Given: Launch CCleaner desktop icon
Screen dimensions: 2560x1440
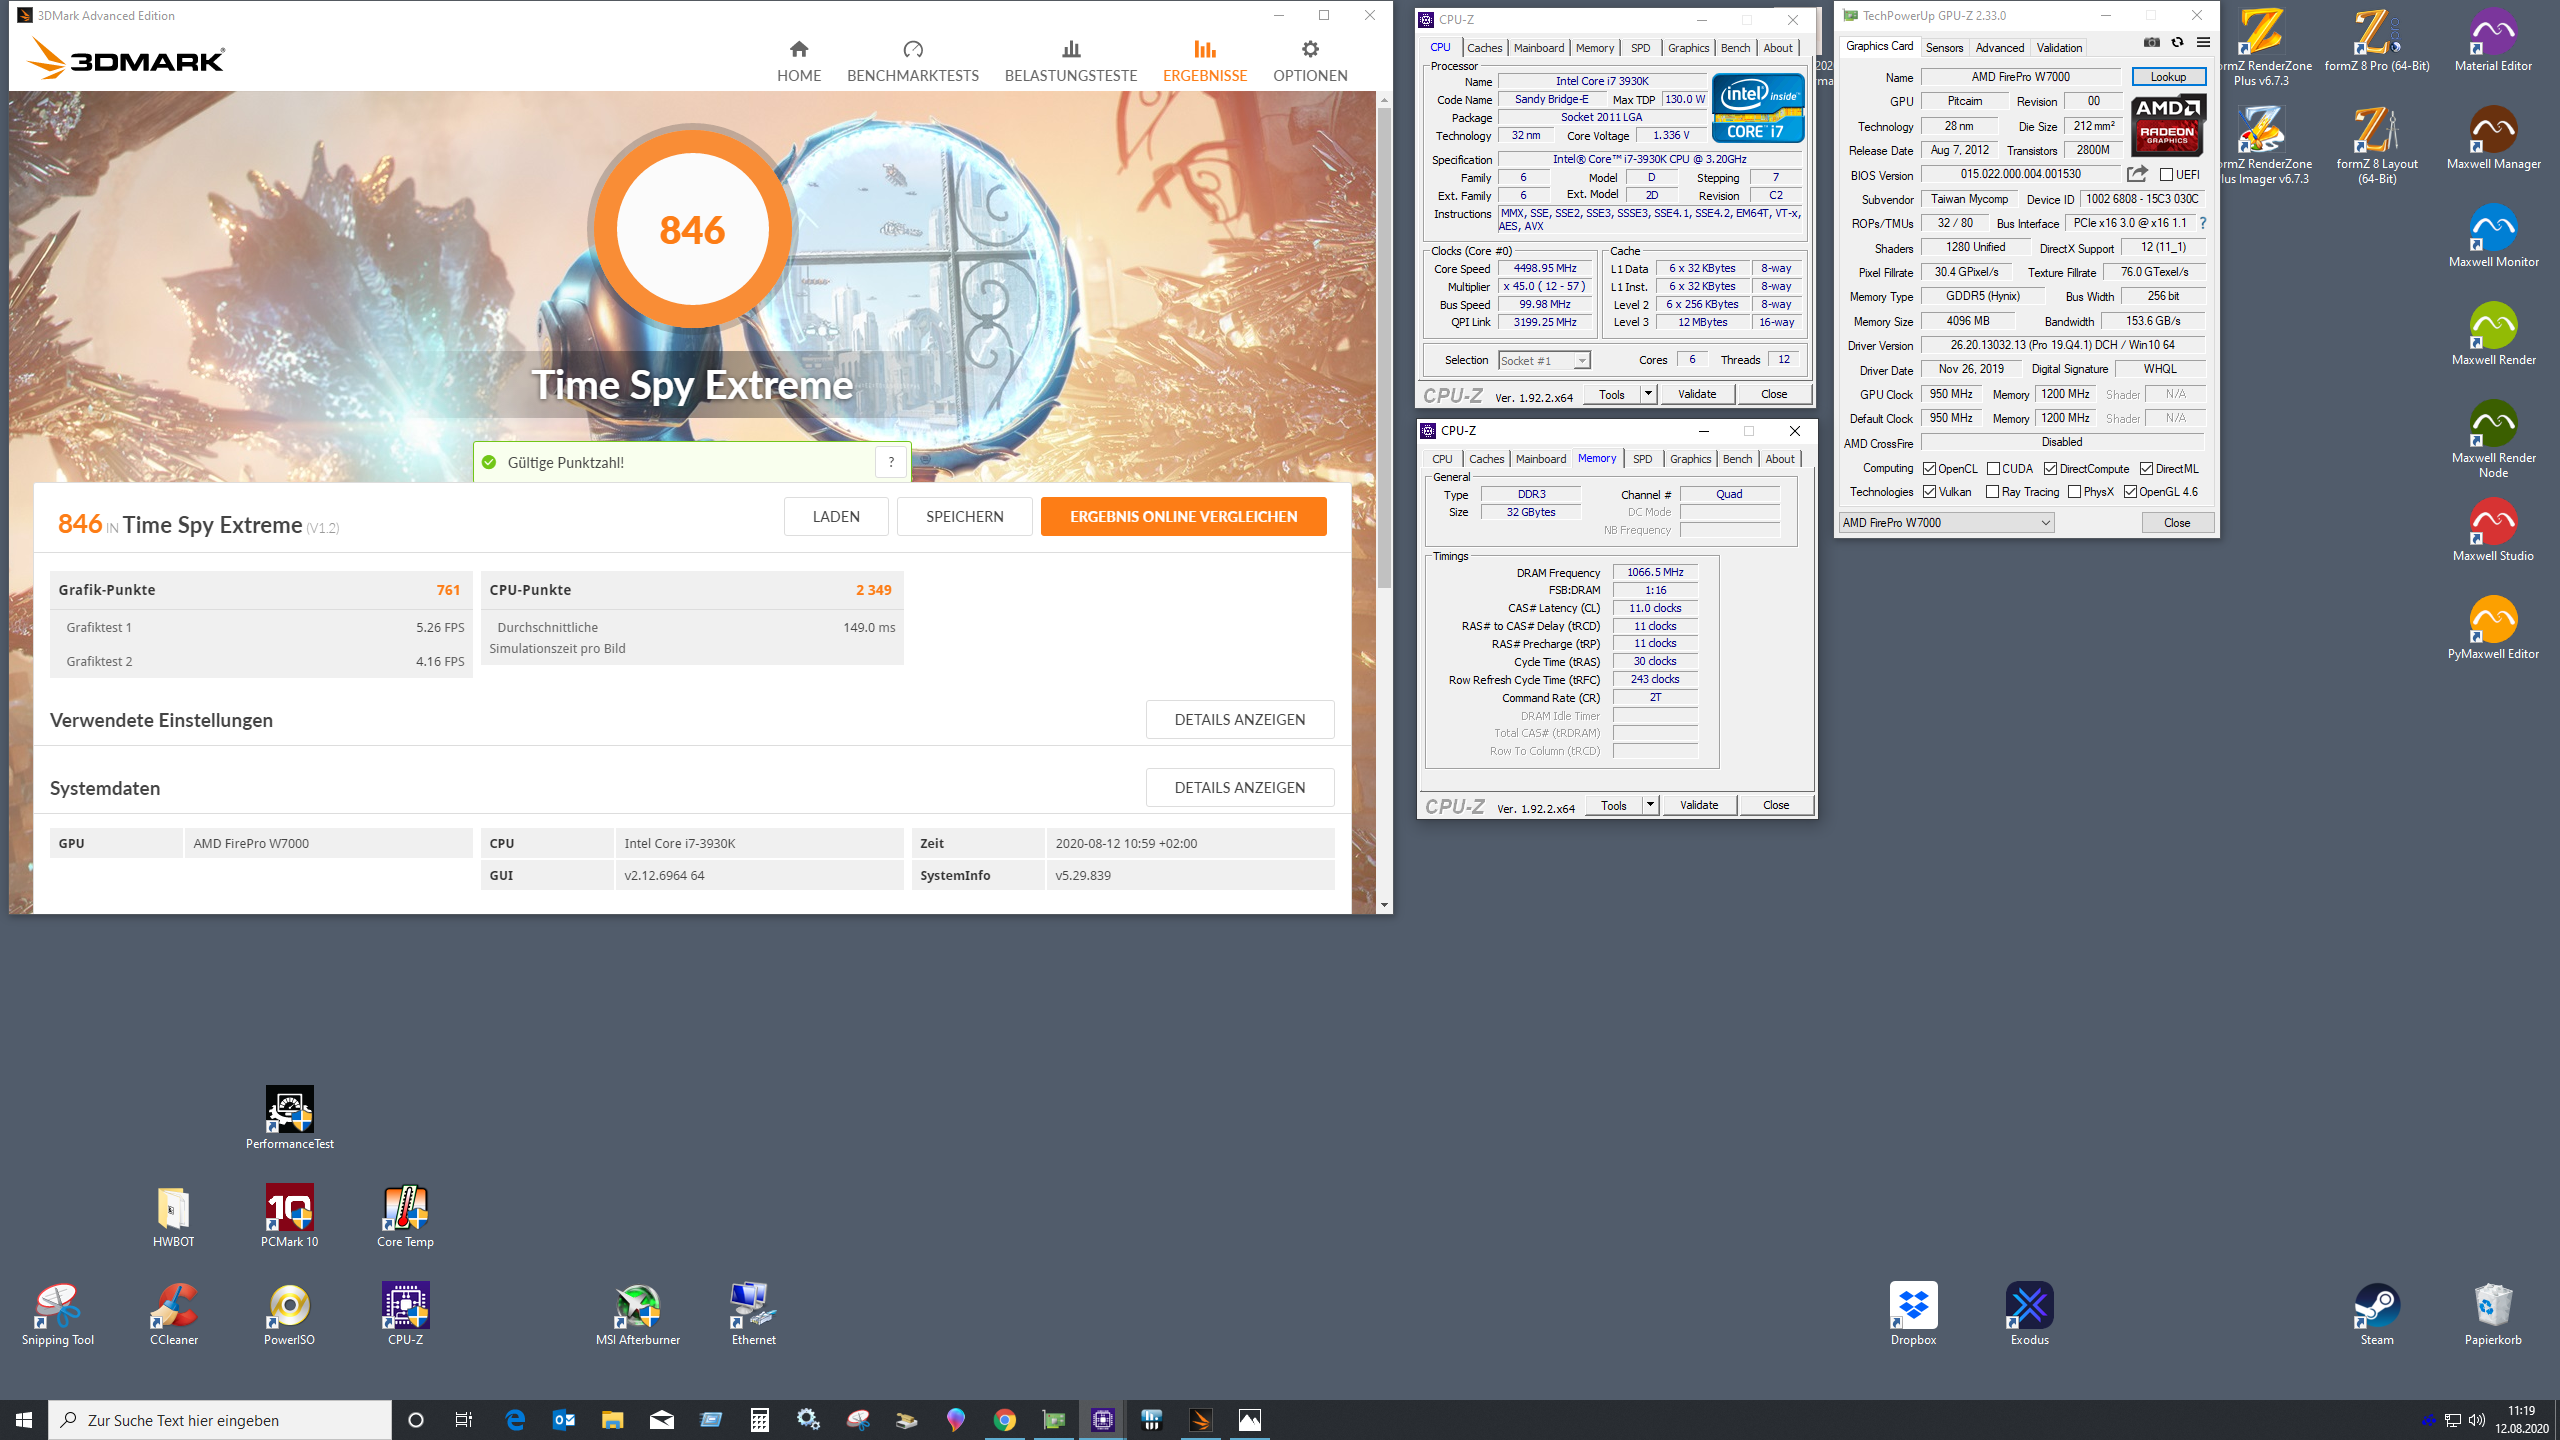Looking at the screenshot, I should click(173, 1314).
